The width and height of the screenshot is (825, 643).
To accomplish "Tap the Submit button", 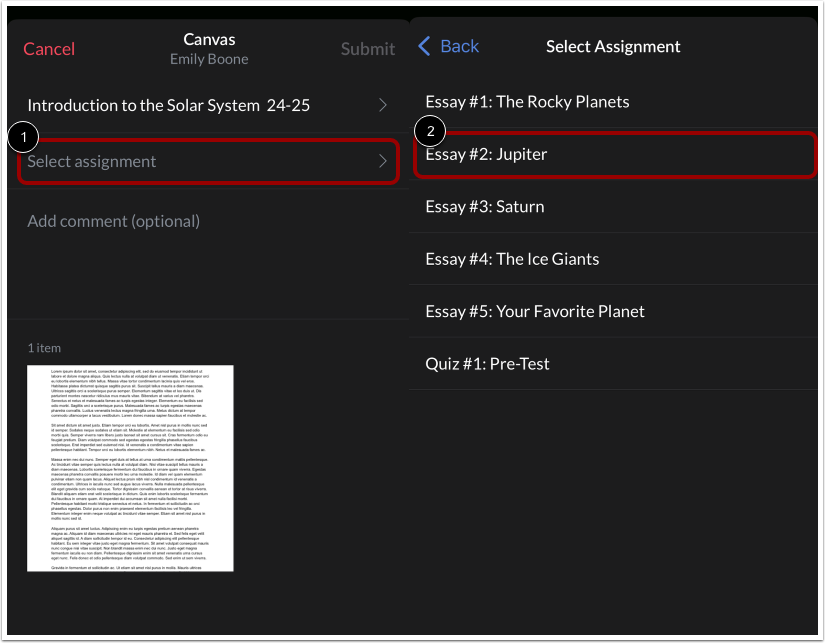I will (367, 48).
